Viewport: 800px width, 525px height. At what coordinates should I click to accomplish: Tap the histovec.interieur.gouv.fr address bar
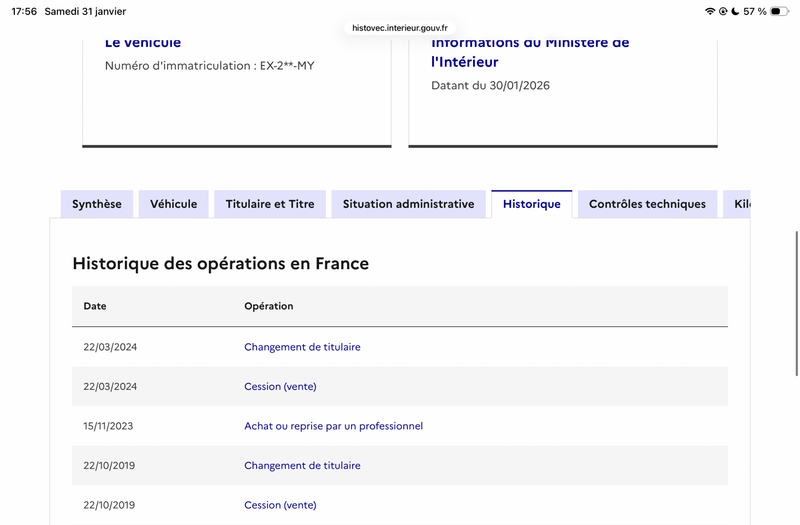(x=400, y=28)
